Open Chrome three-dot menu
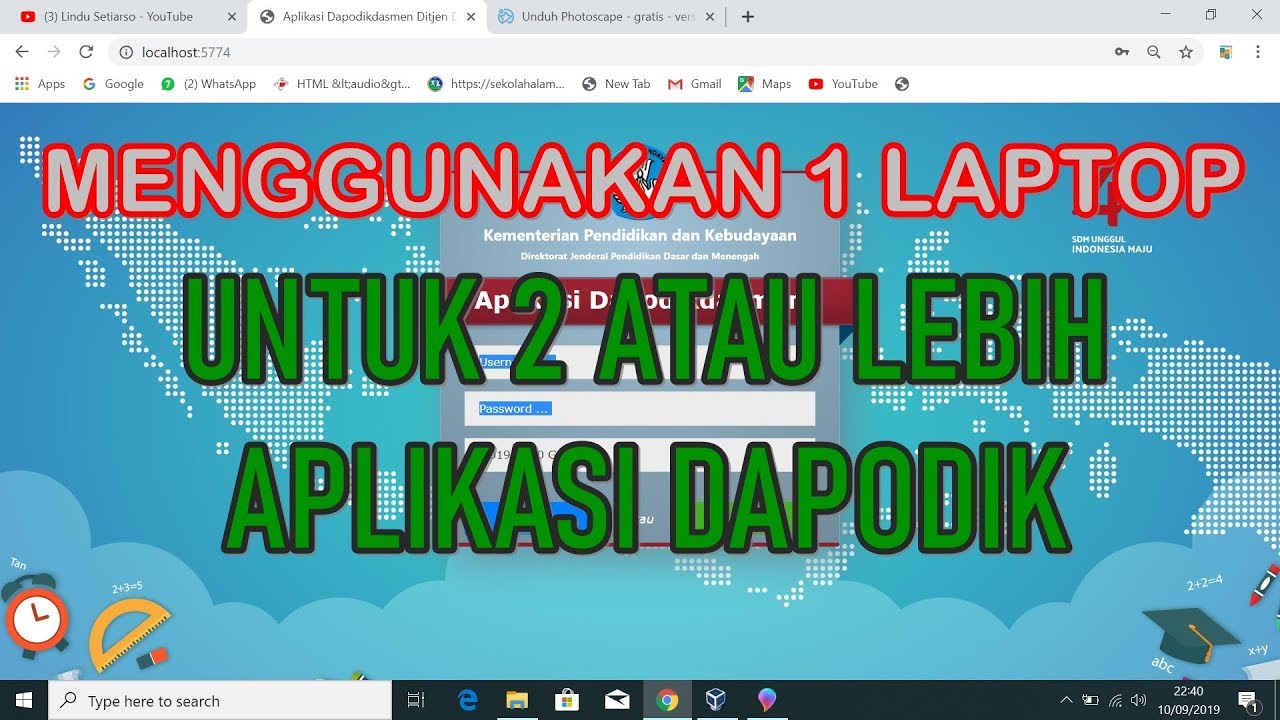Image resolution: width=1280 pixels, height=720 pixels. point(1257,52)
